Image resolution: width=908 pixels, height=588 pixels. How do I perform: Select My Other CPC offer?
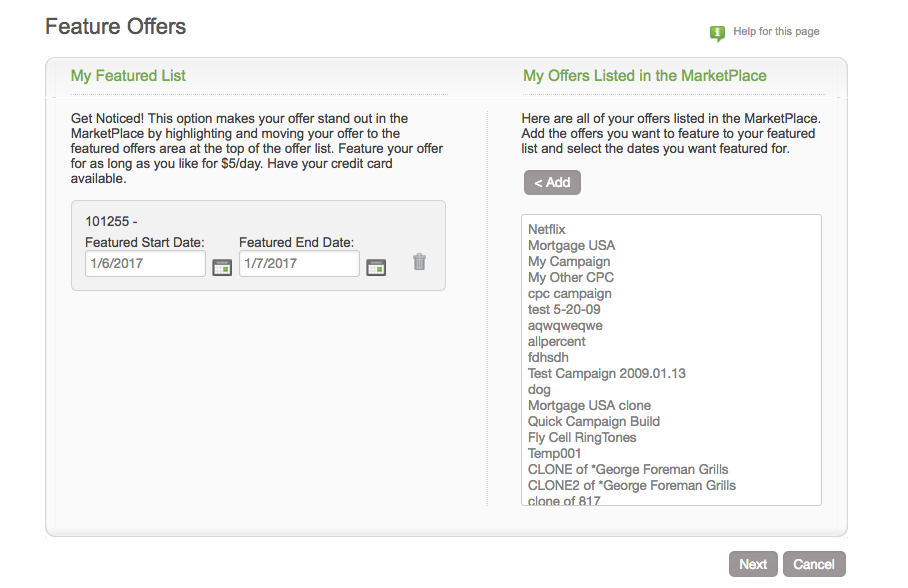671,277
